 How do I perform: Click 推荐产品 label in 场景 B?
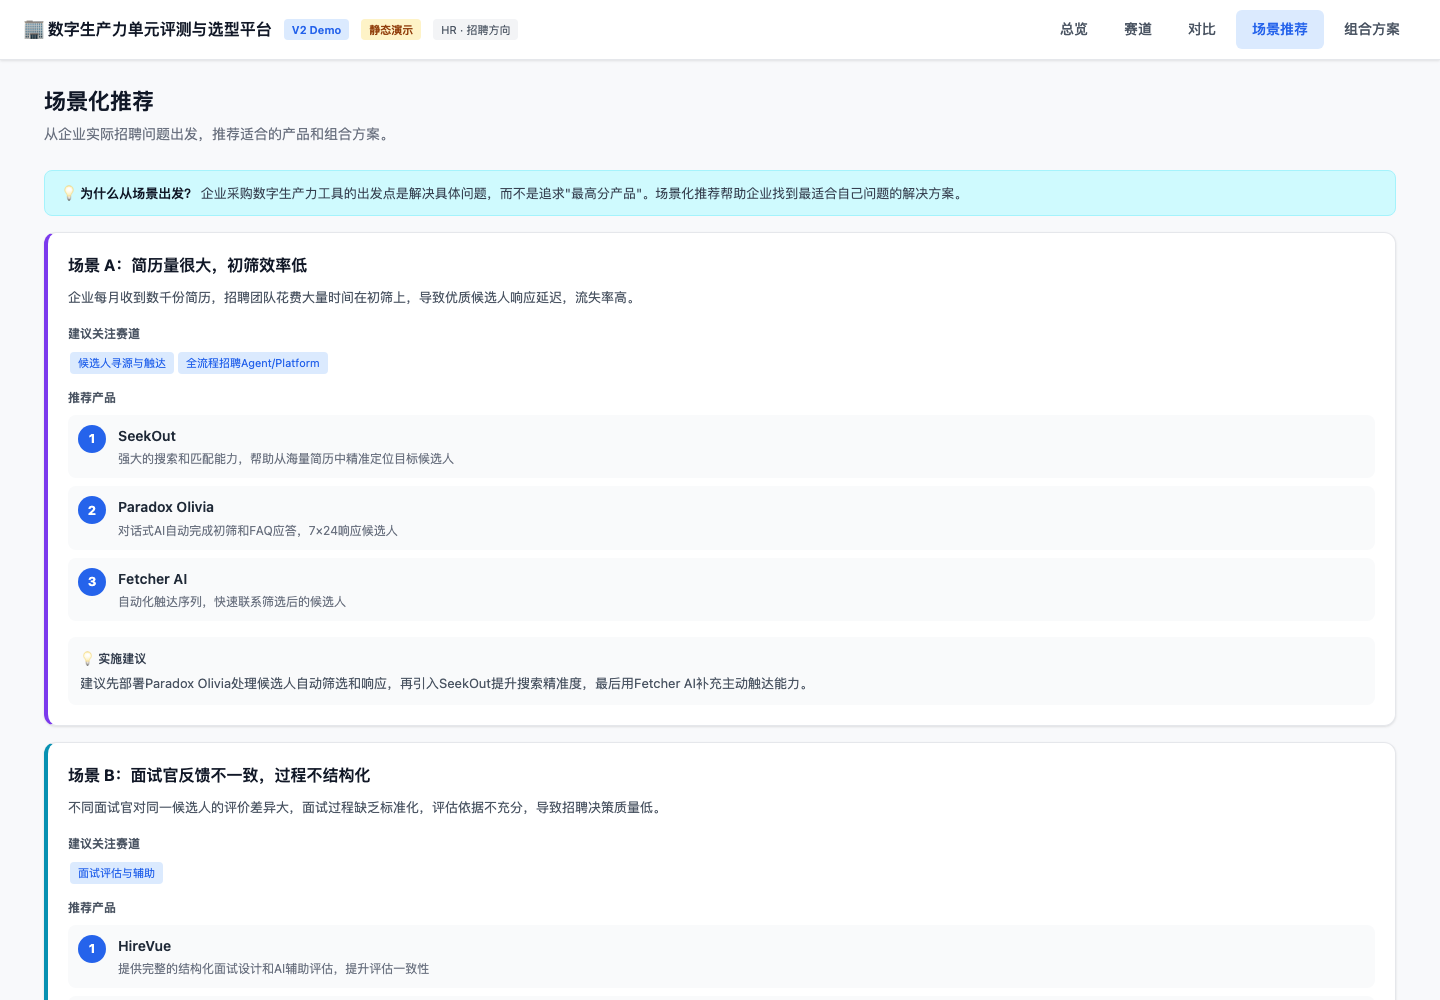click(x=92, y=908)
